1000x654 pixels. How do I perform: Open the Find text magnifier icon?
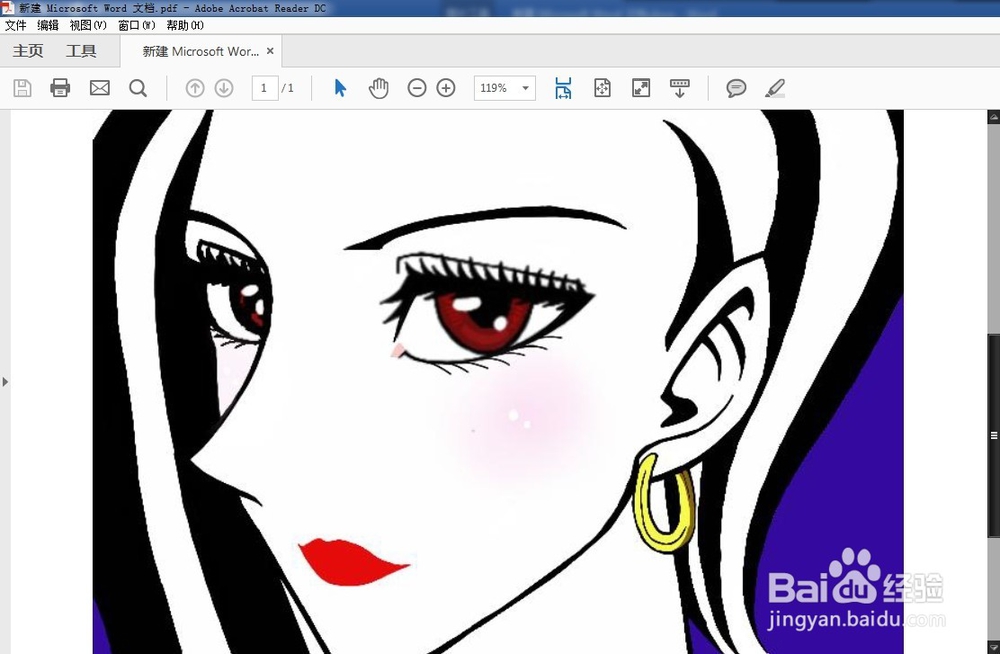pyautogui.click(x=138, y=88)
